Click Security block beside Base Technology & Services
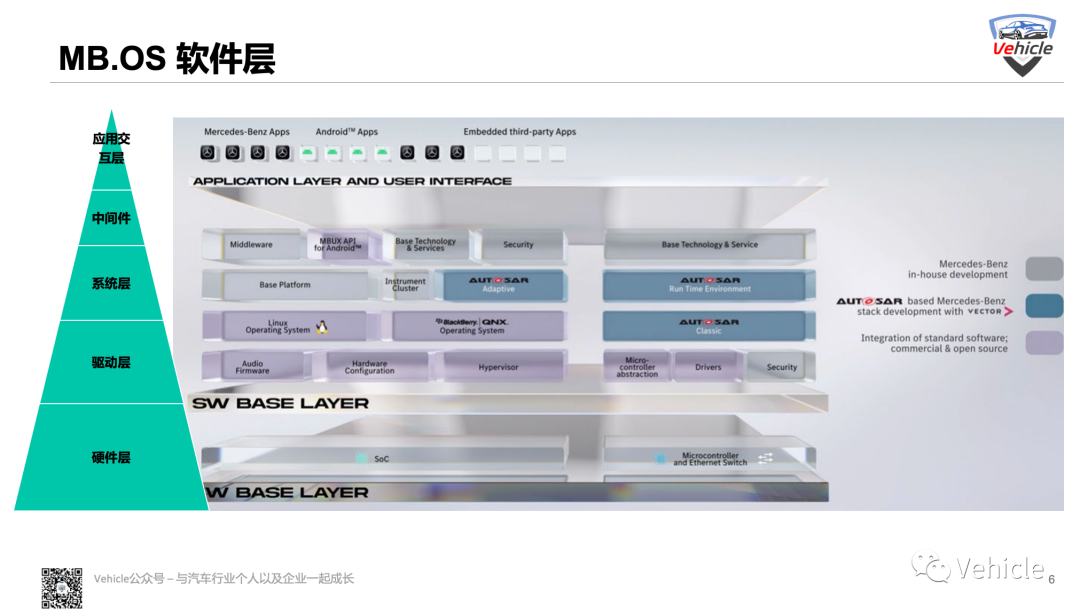The height and width of the screenshot is (614, 1080). tap(519, 245)
